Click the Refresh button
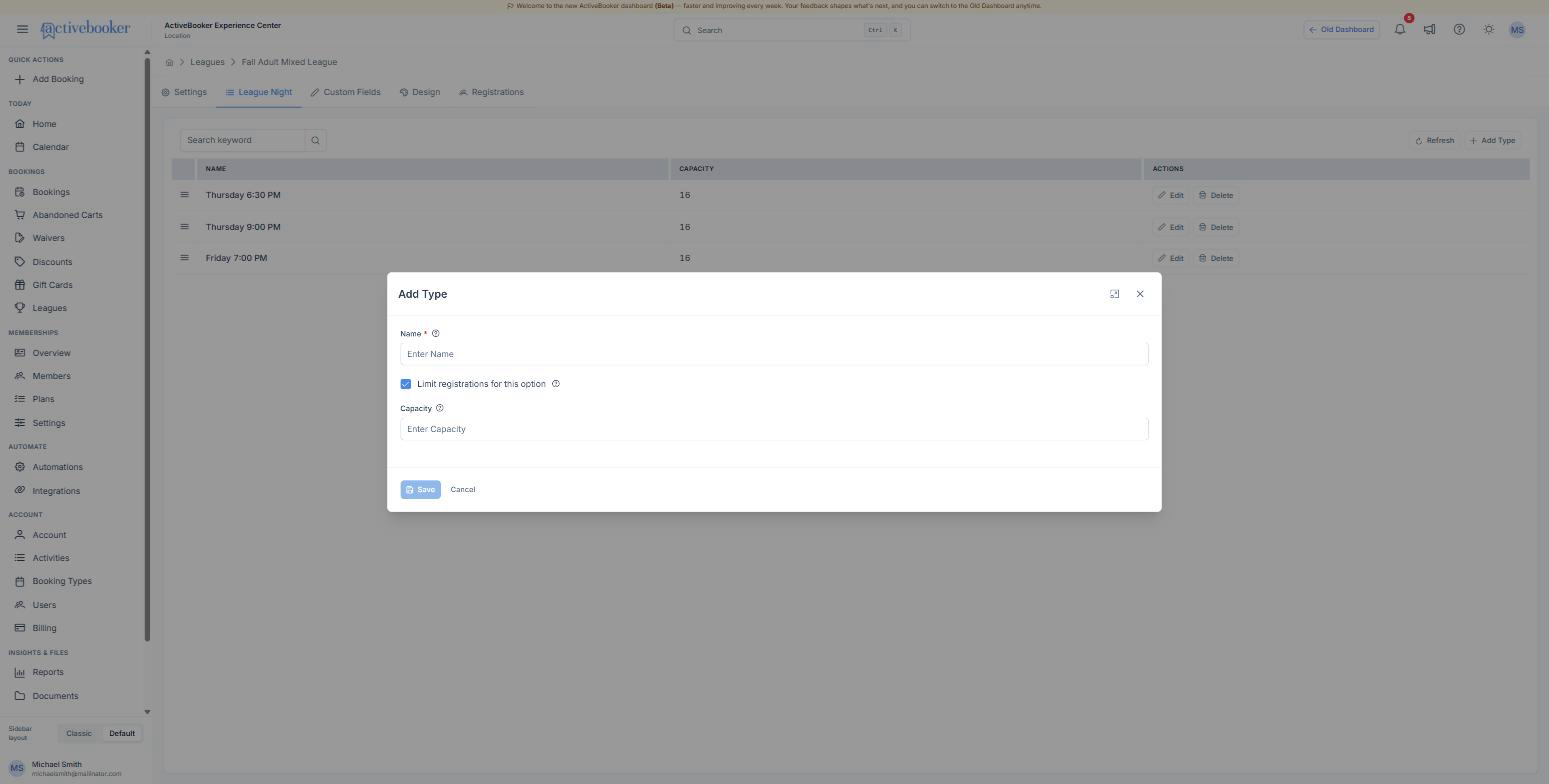 point(1435,141)
